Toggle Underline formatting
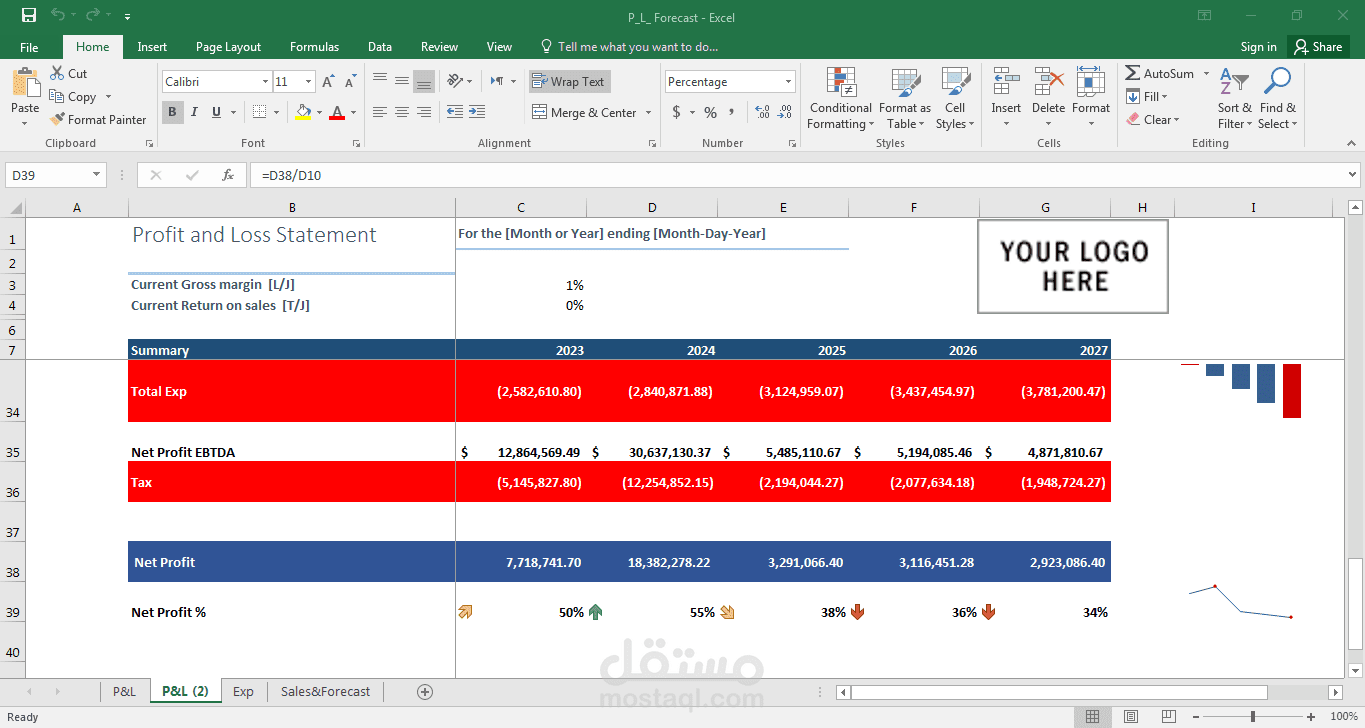Screen dimensions: 1365x728 216,112
